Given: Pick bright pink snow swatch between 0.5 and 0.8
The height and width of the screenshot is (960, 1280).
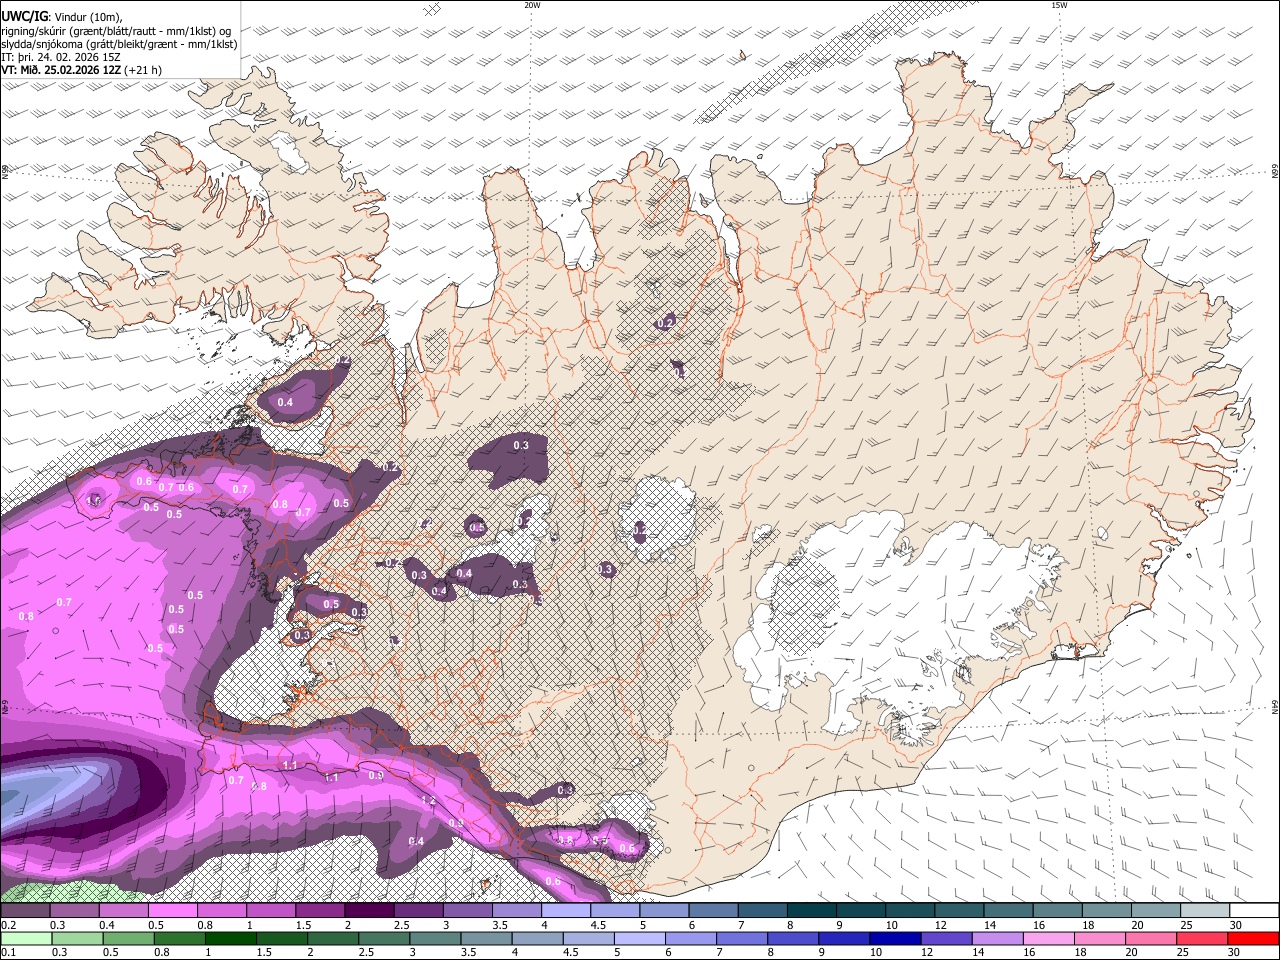Looking at the screenshot, I should [x=172, y=911].
